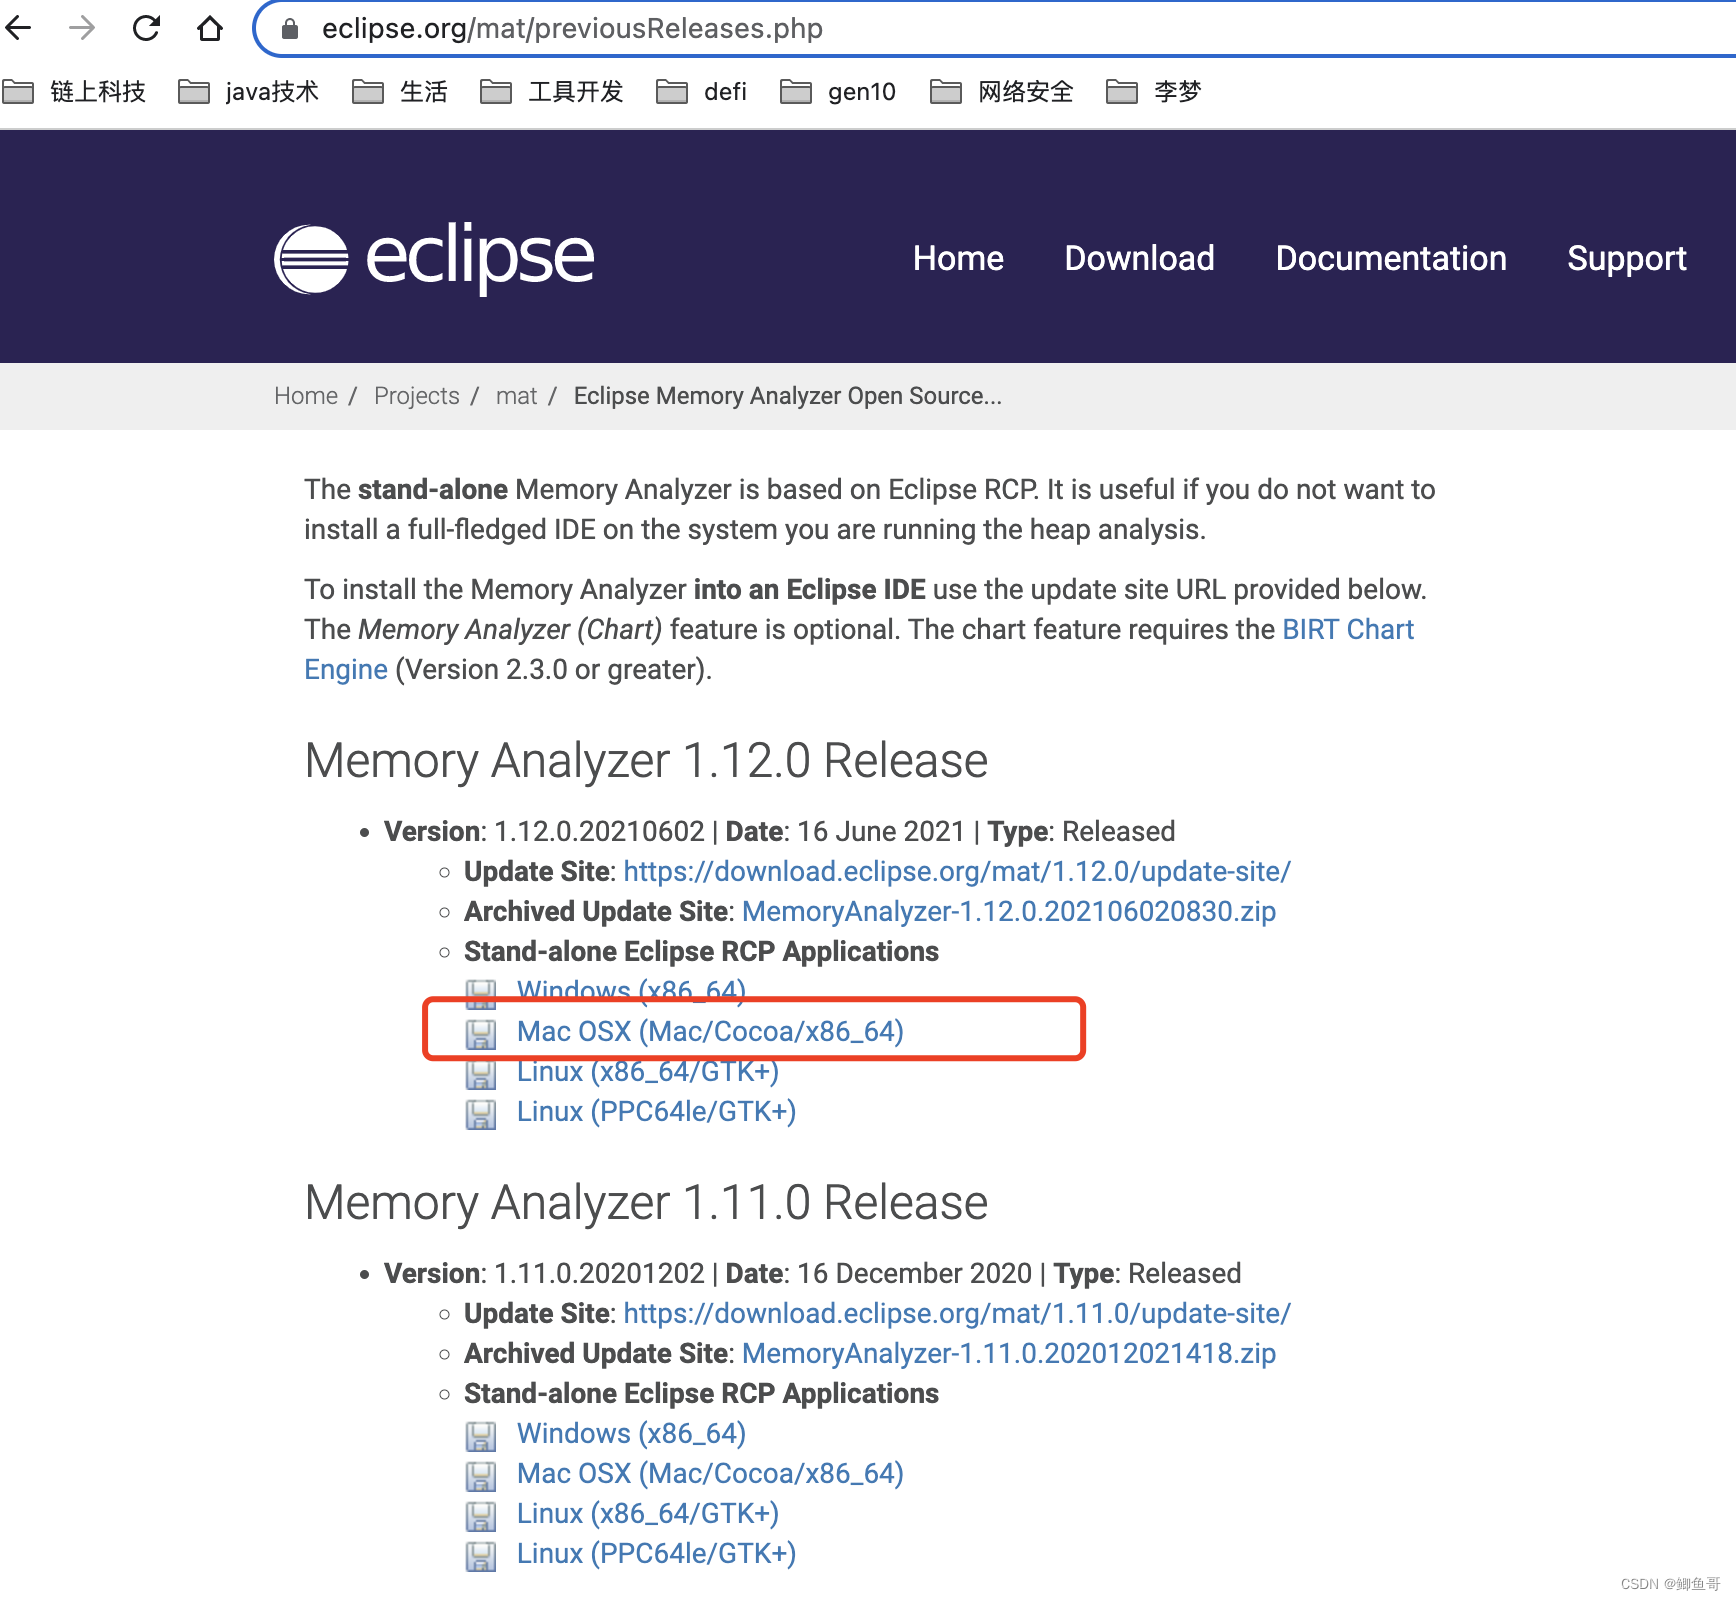Screen dimensions: 1736x1600
Task: Click the Memory Analyzer 1.11.0 Release heading
Action: click(646, 1202)
